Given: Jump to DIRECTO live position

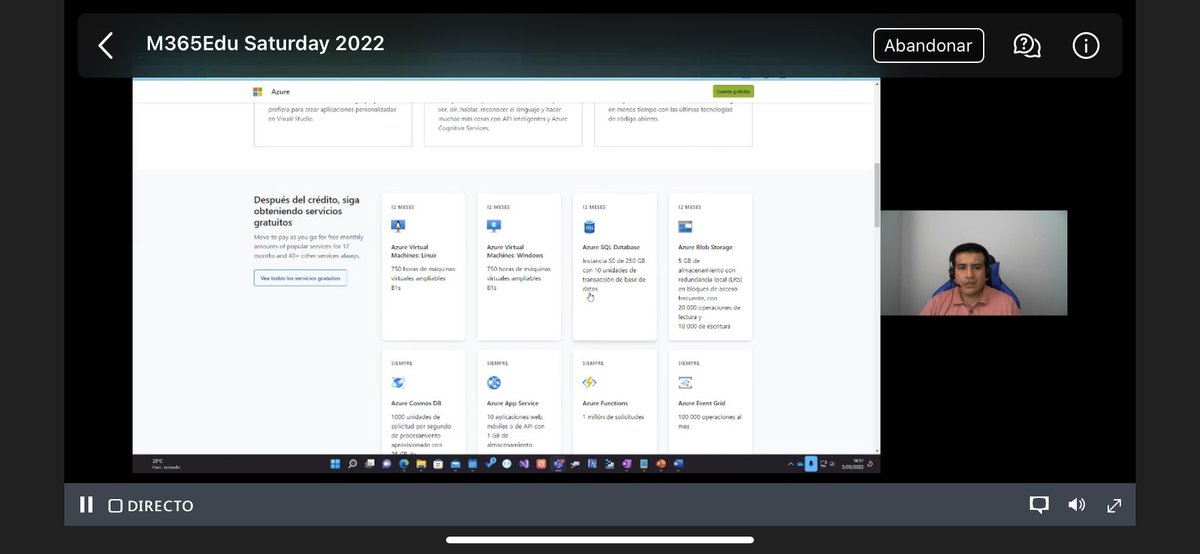Looking at the screenshot, I should tap(151, 506).
